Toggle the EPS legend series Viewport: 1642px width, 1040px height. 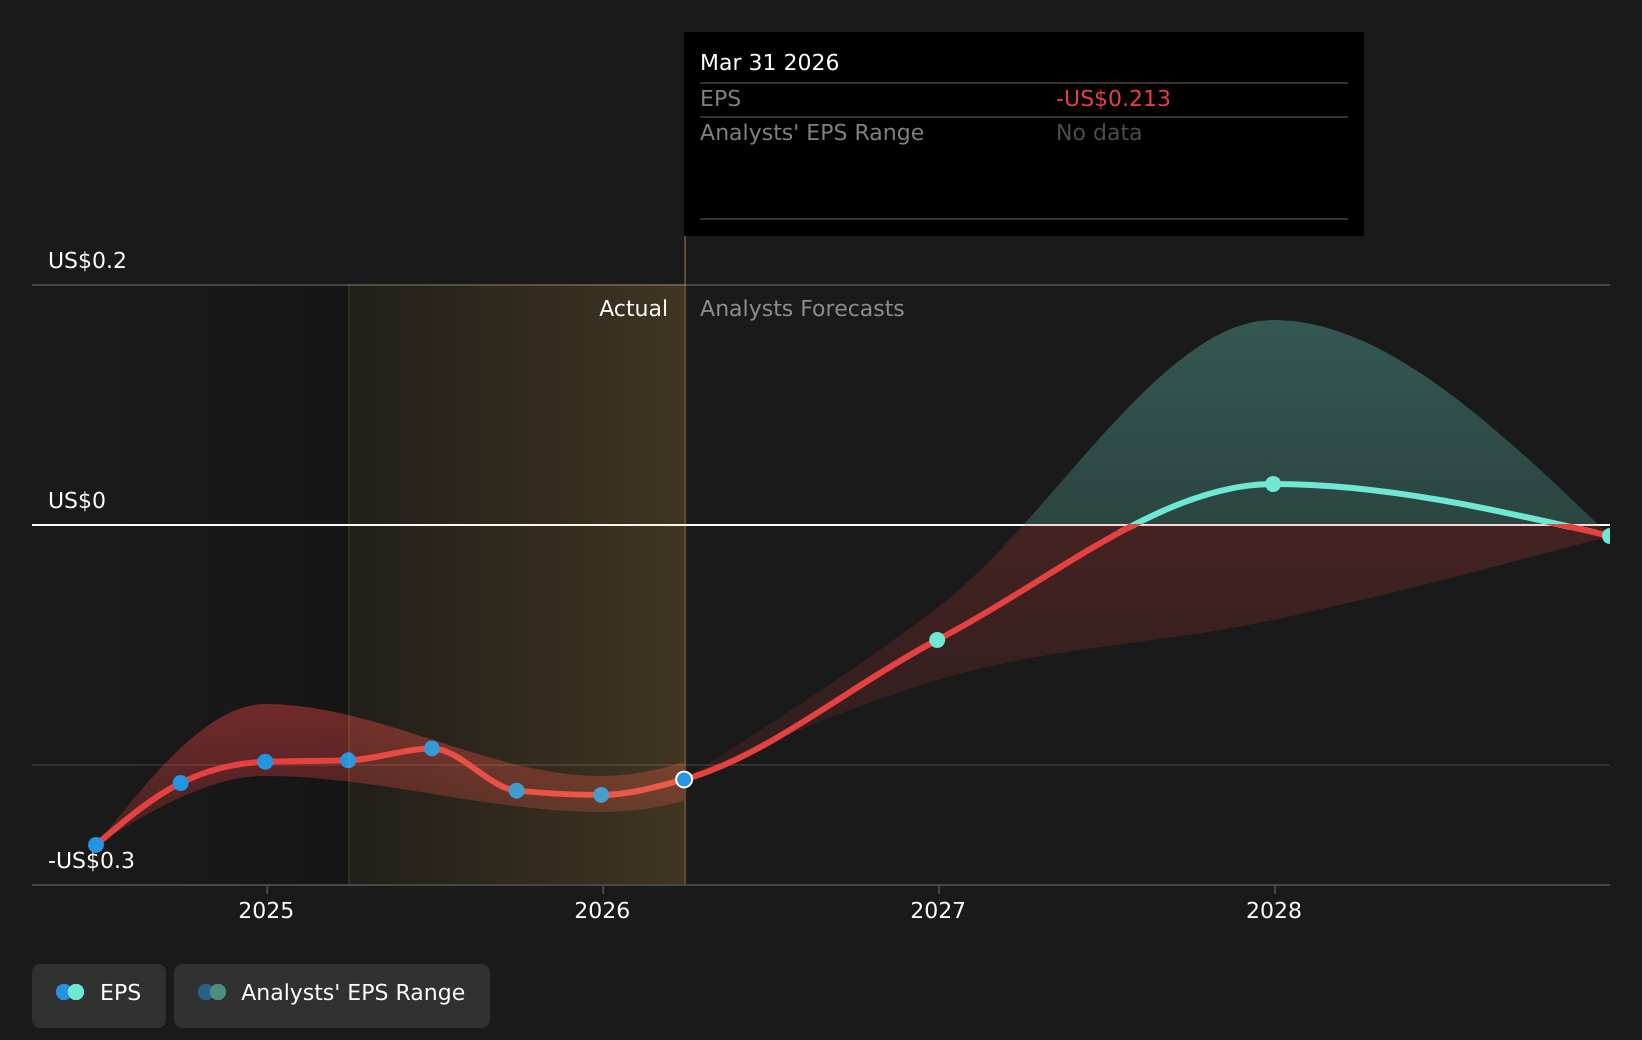(x=99, y=995)
